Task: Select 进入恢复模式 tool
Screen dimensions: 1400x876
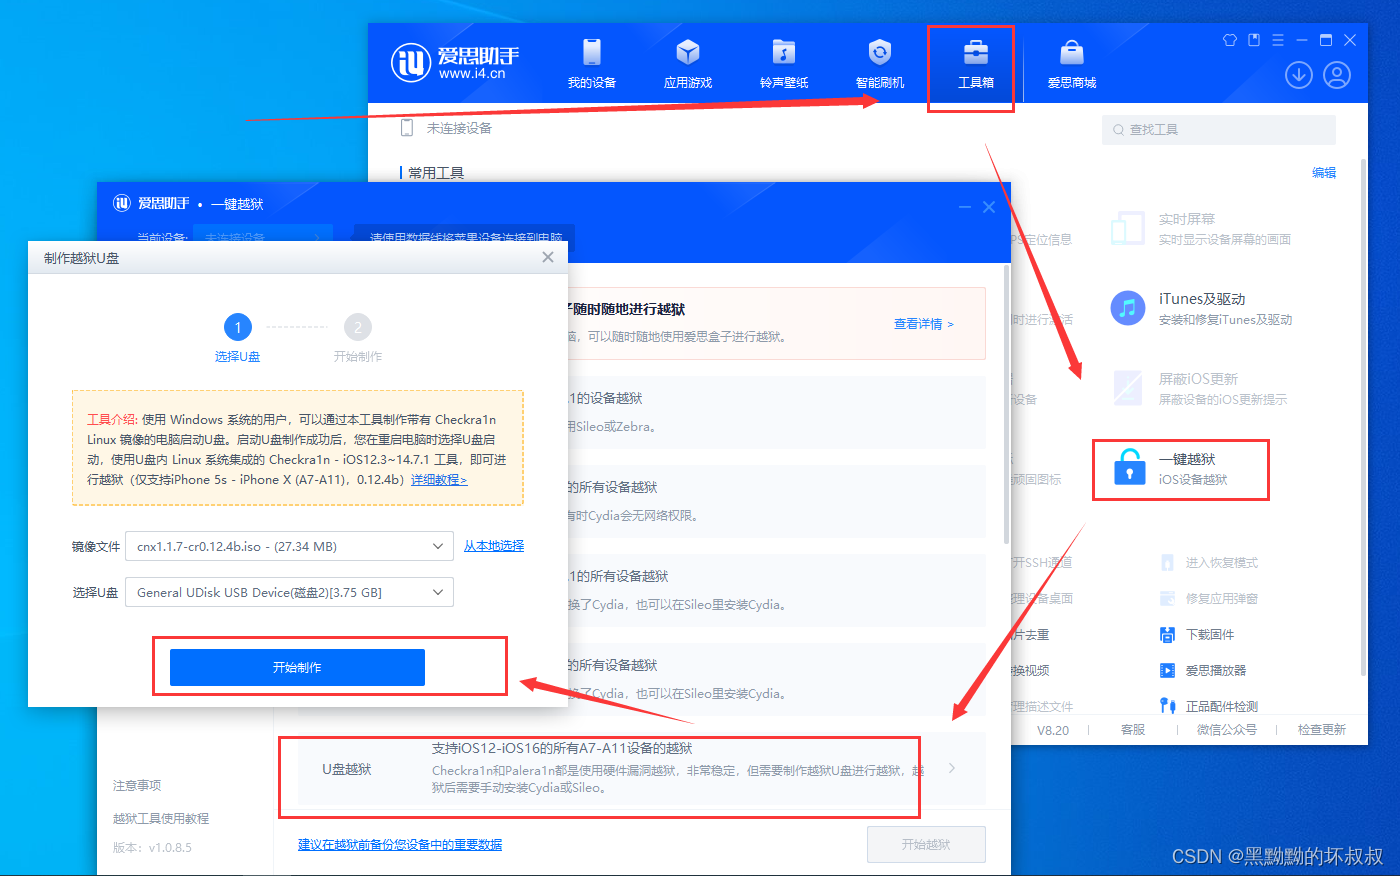Action: click(1208, 563)
